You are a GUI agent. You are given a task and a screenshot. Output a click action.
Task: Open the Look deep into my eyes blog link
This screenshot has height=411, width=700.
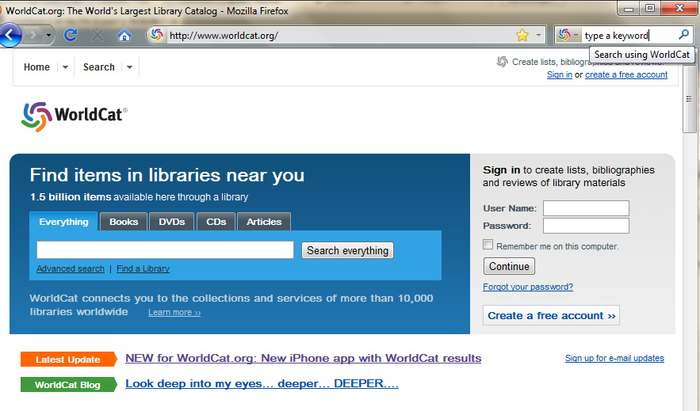coord(262,384)
